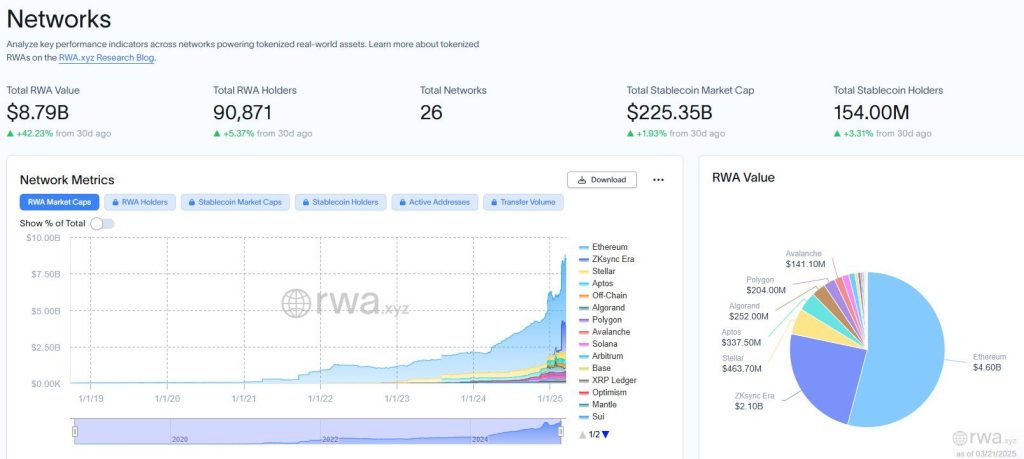Click the left range navigator handle

pyautogui.click(x=74, y=432)
